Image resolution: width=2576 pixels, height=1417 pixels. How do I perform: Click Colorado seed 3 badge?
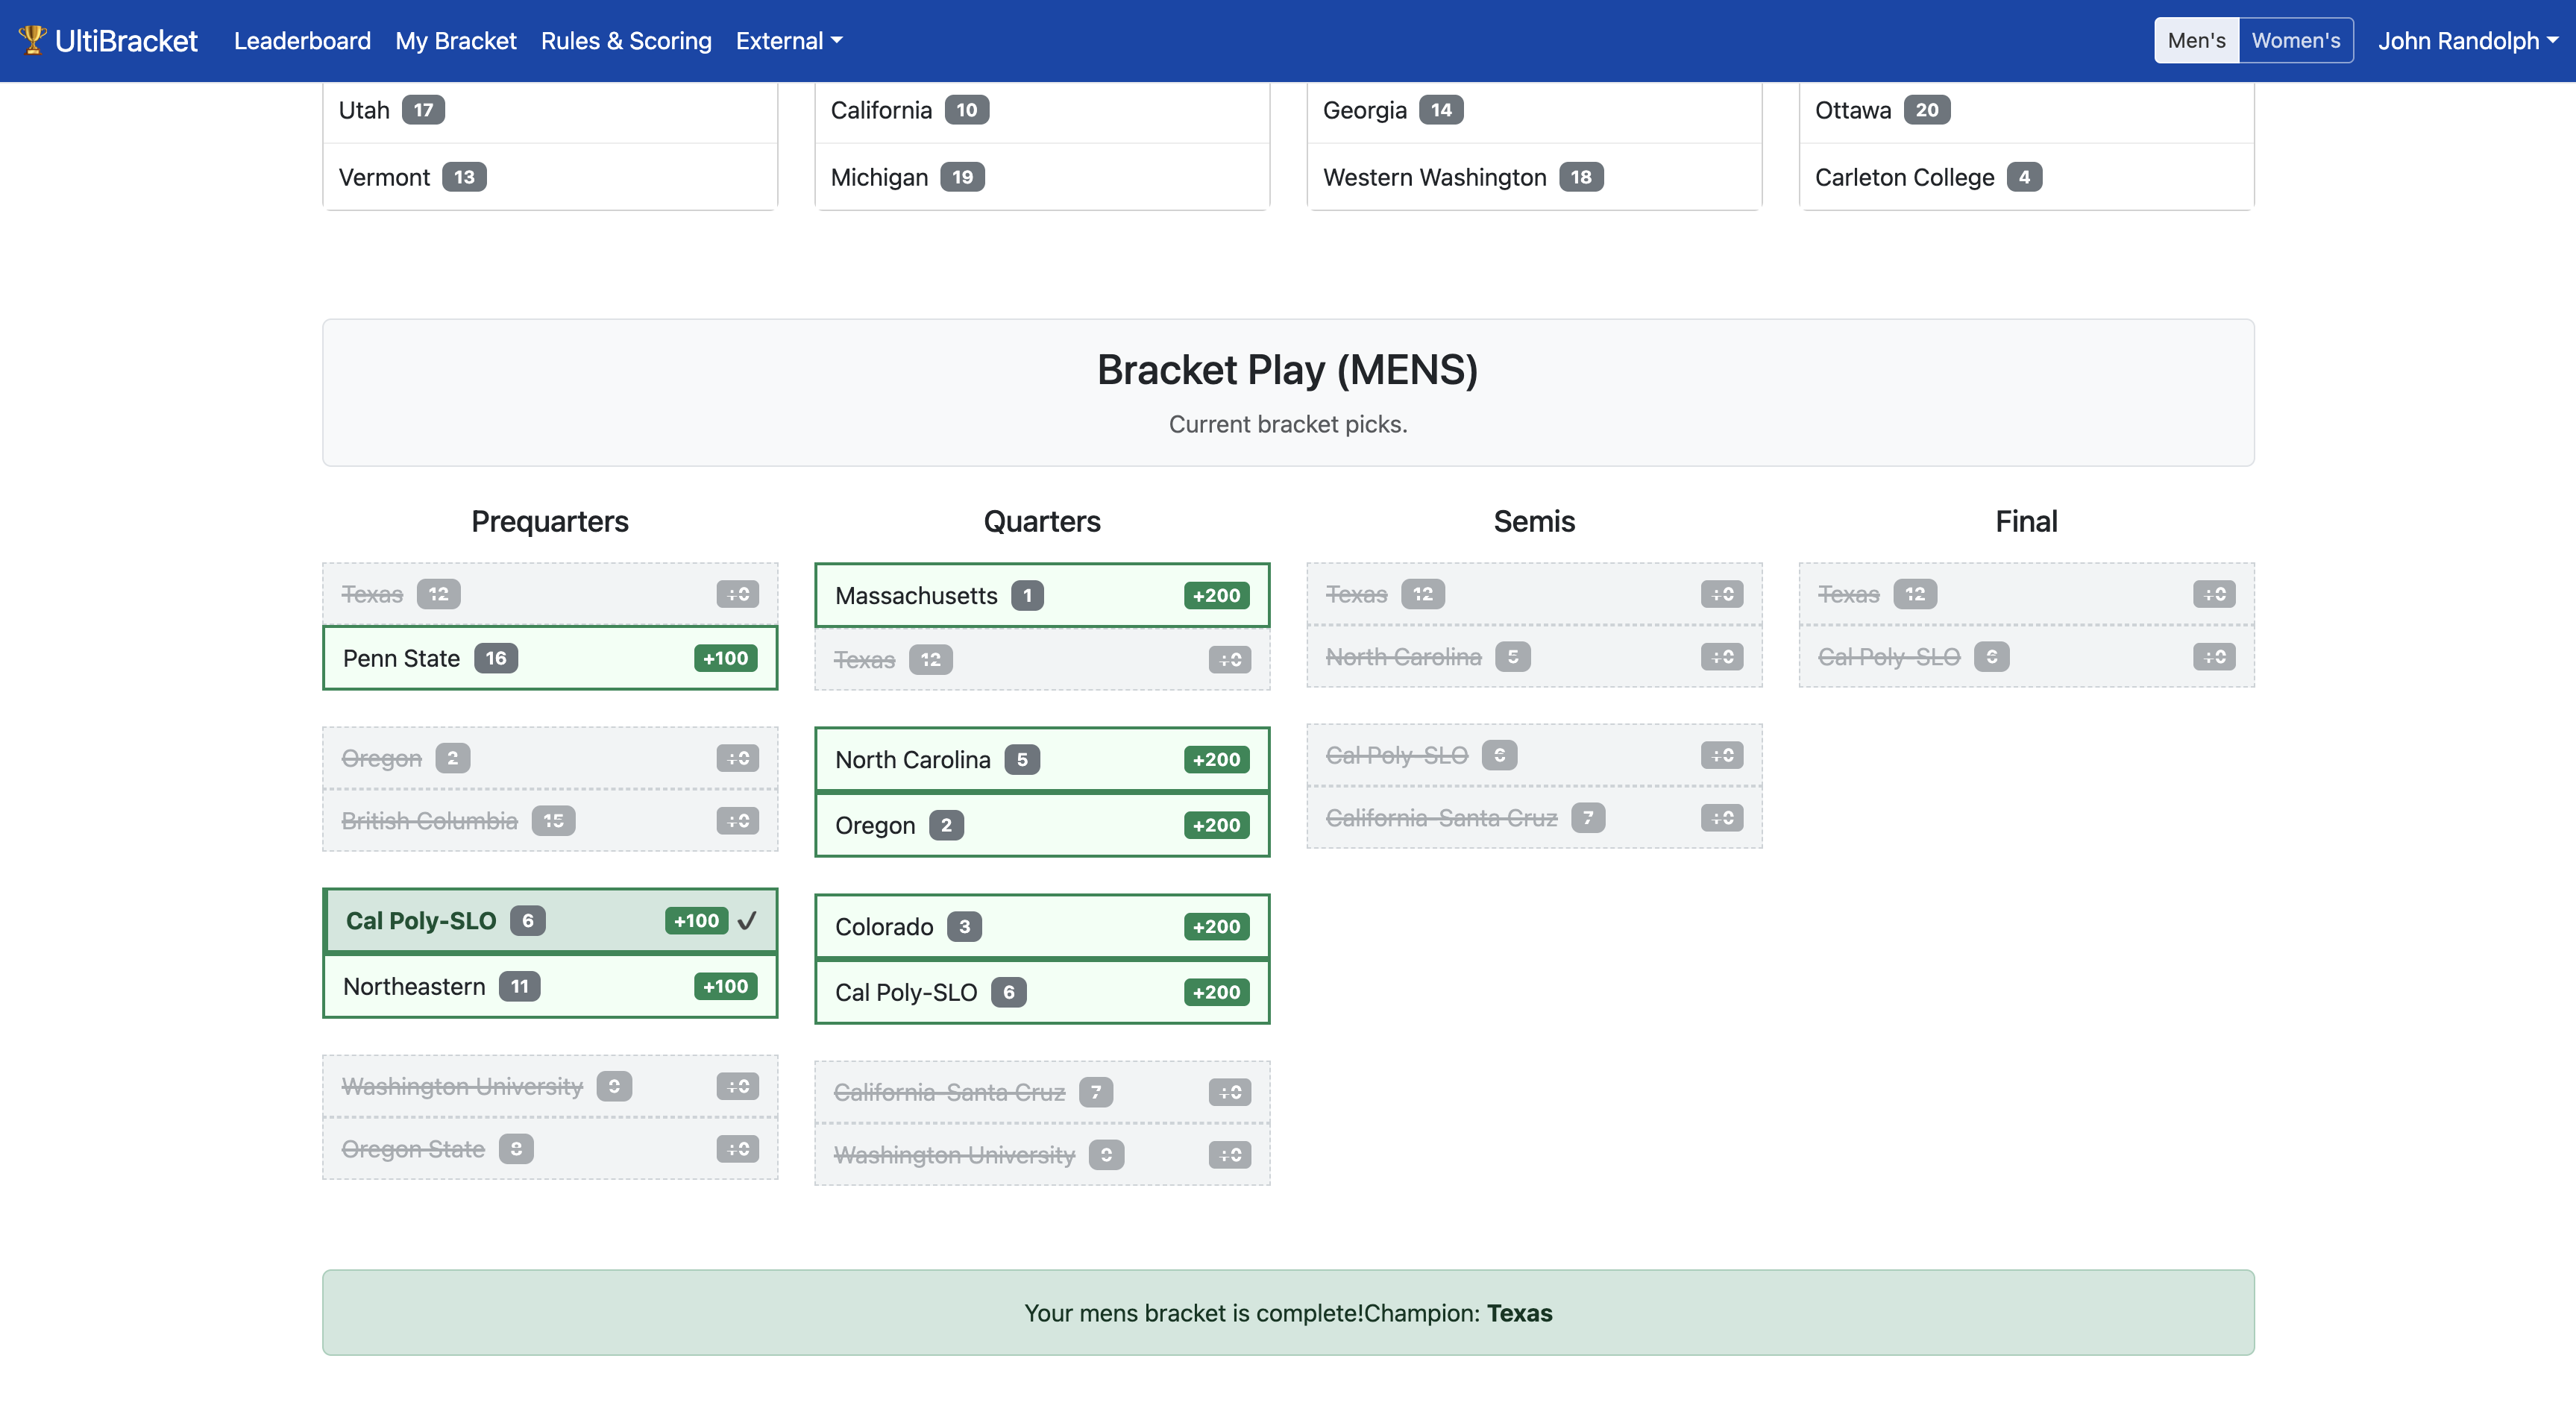pyautogui.click(x=964, y=927)
